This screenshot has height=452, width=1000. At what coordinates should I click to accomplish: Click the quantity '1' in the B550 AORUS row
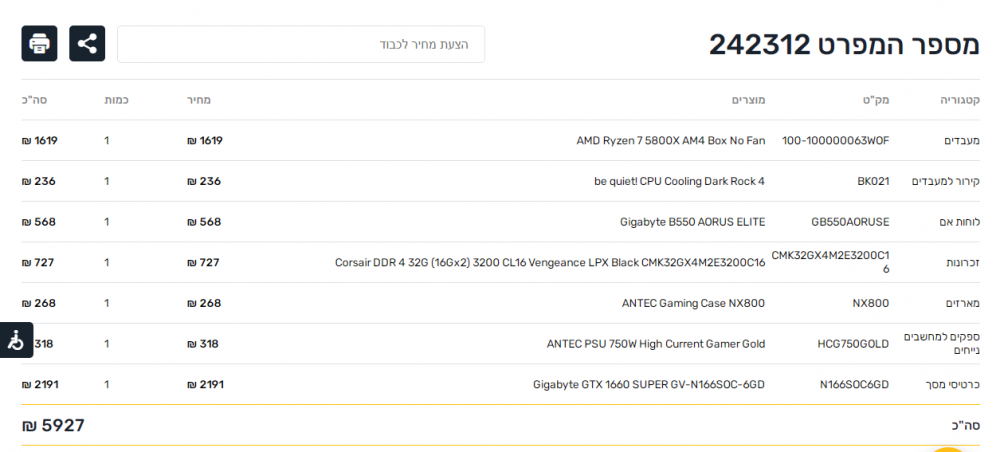pos(107,222)
